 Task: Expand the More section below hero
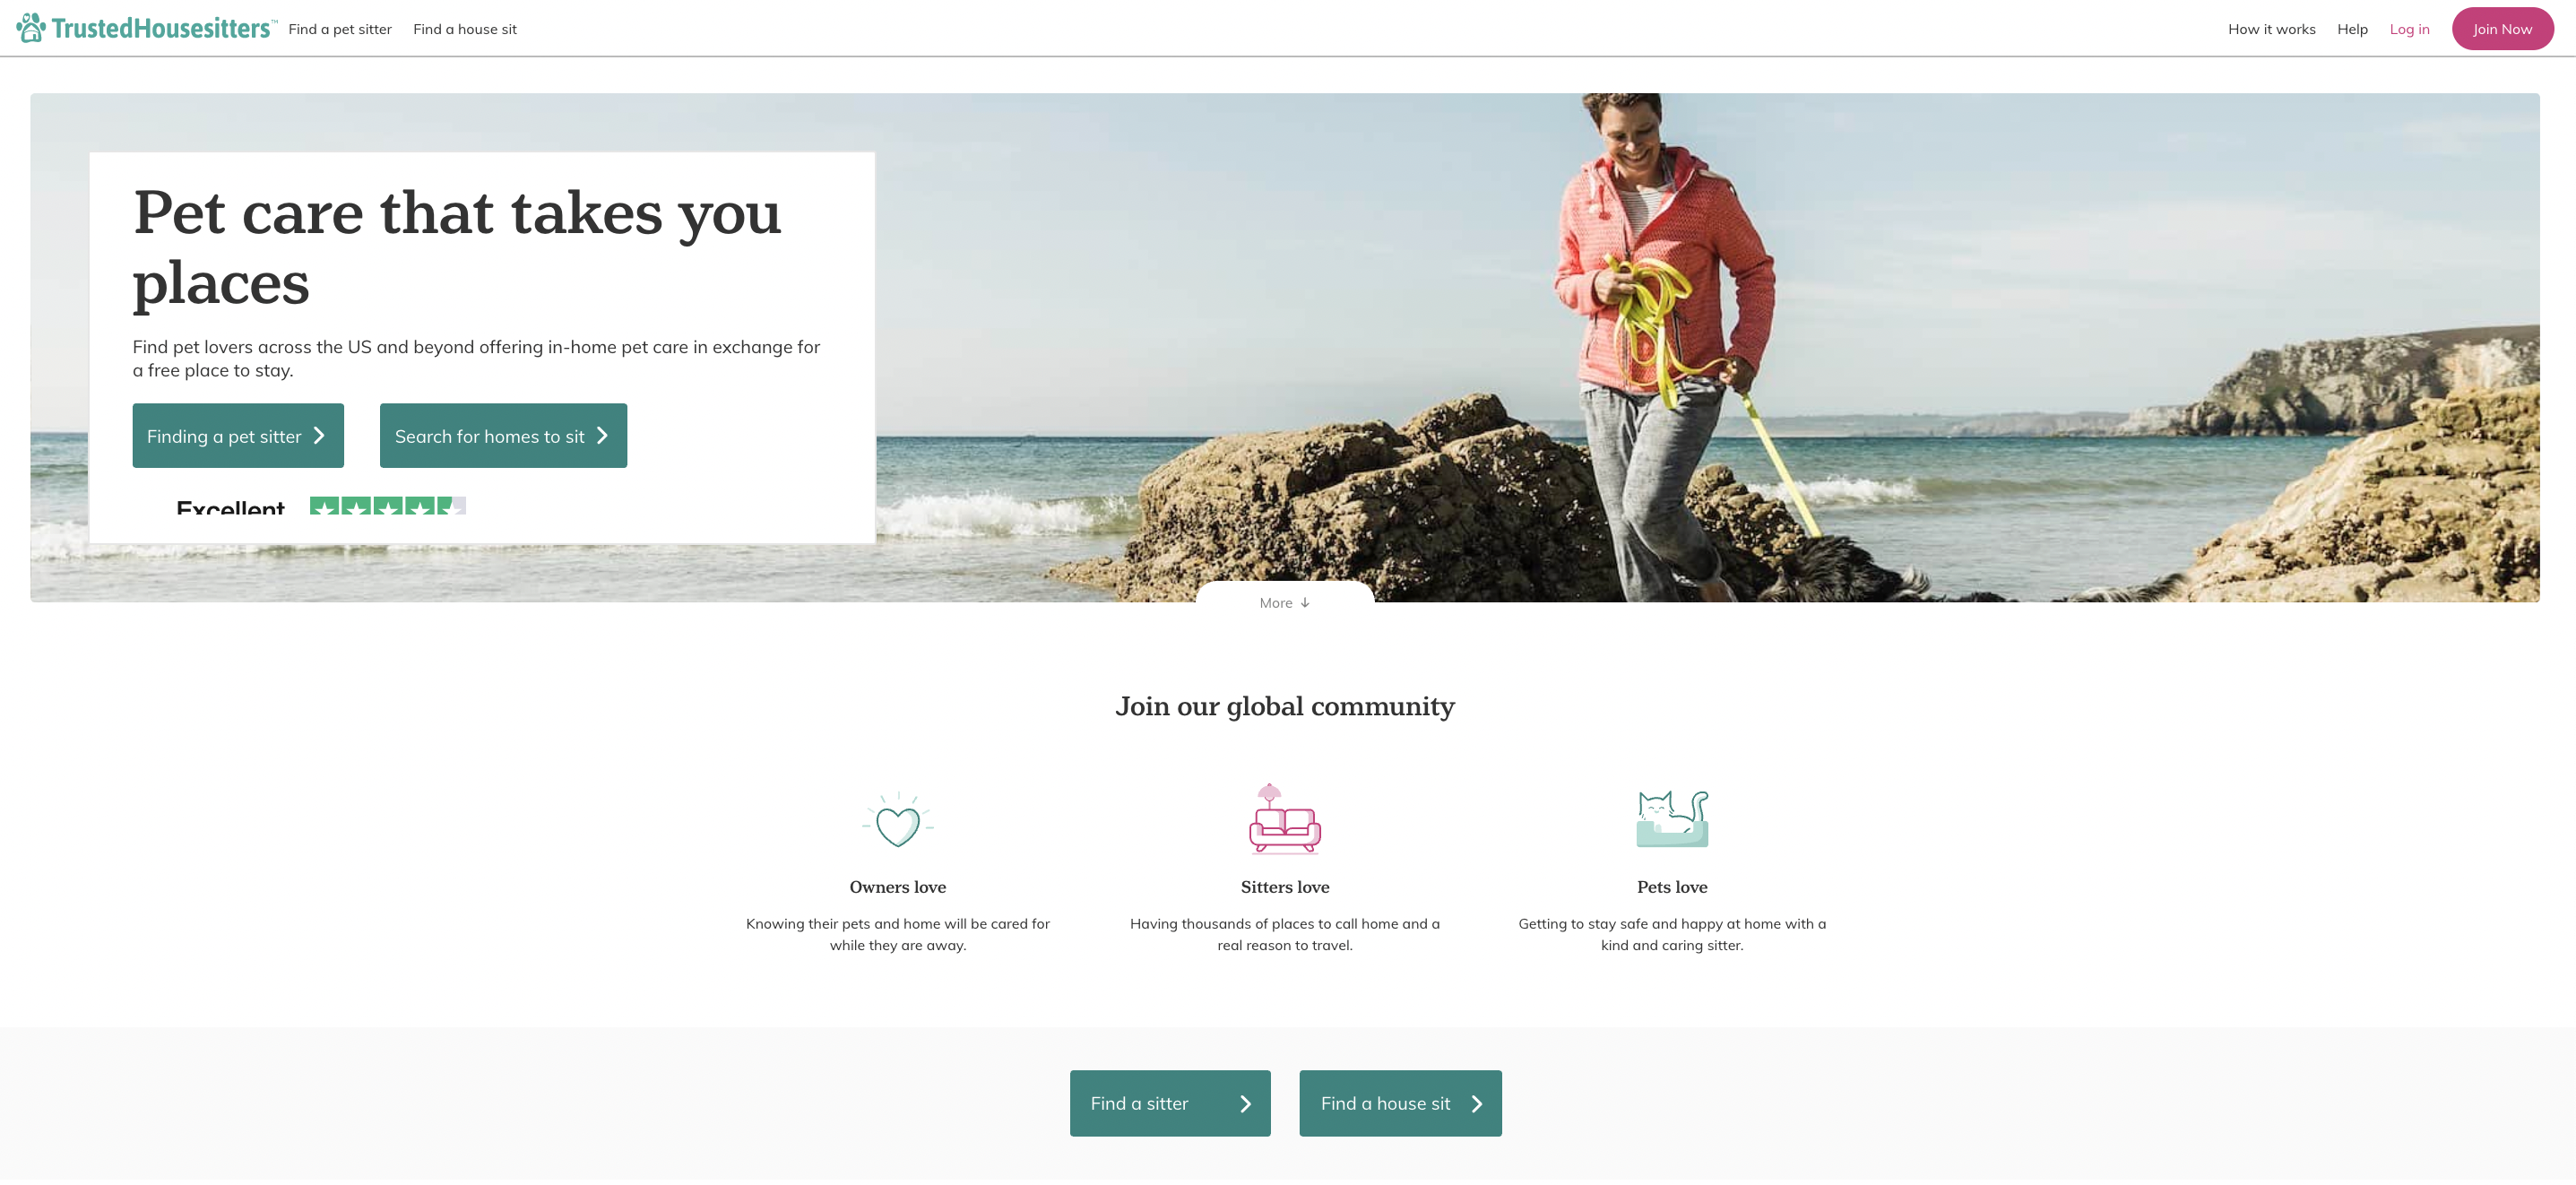pyautogui.click(x=1285, y=598)
